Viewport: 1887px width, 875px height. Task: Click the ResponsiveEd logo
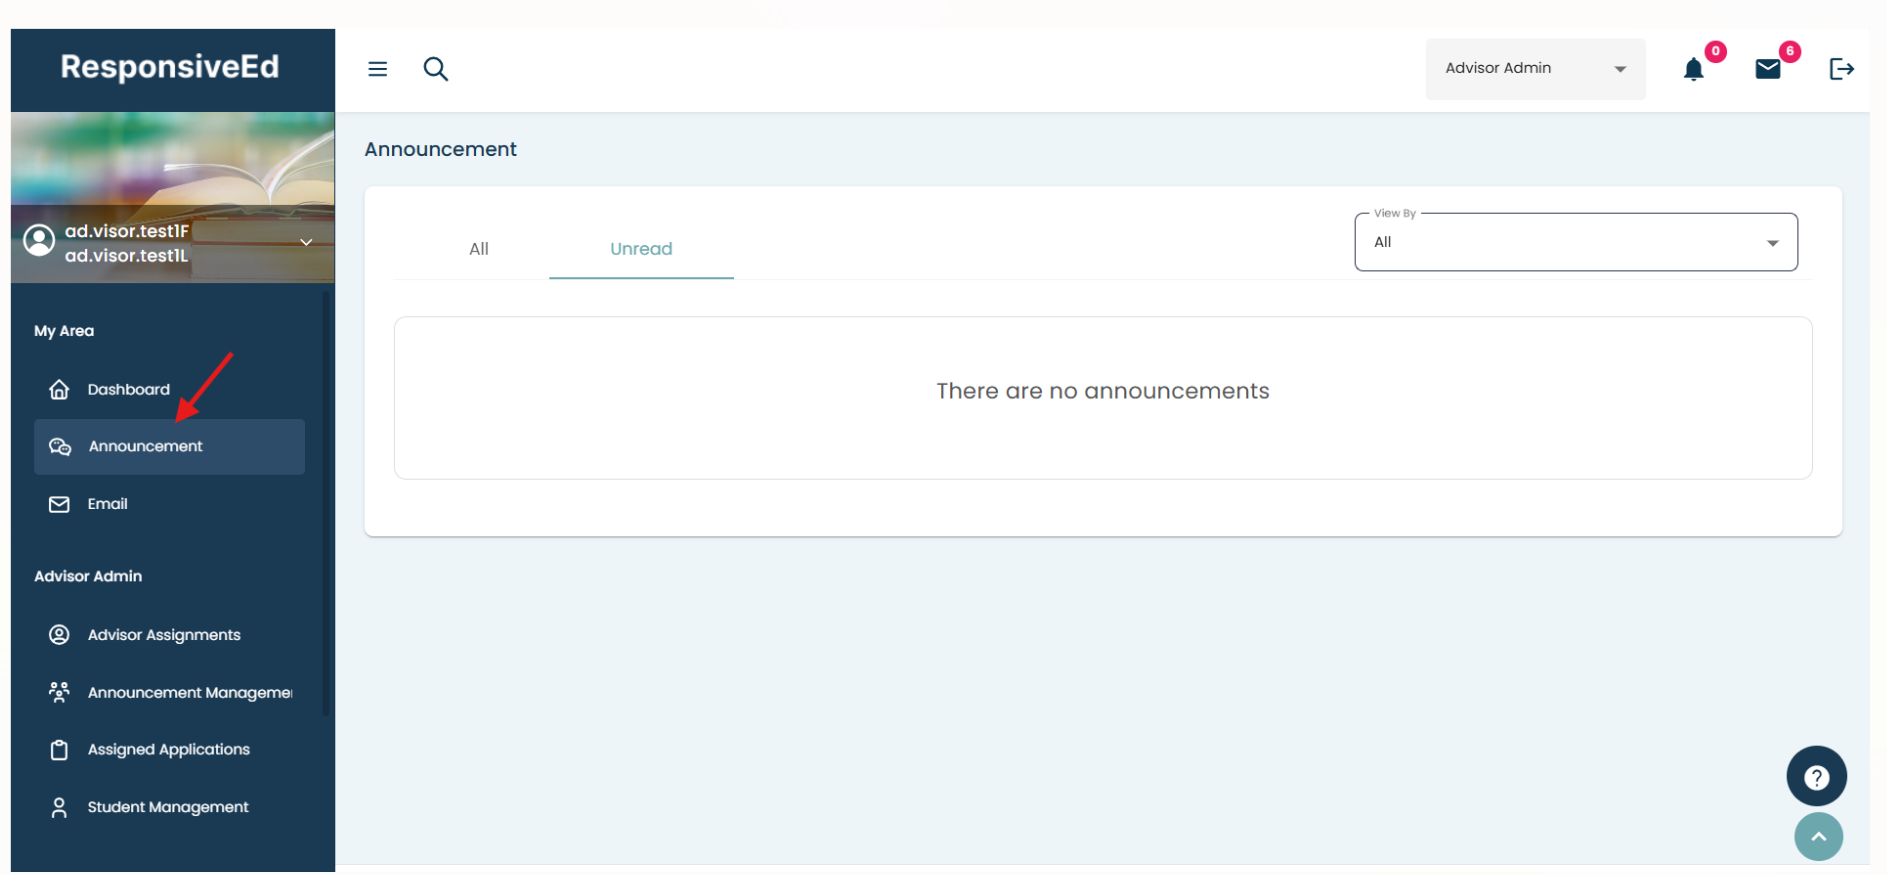170,67
